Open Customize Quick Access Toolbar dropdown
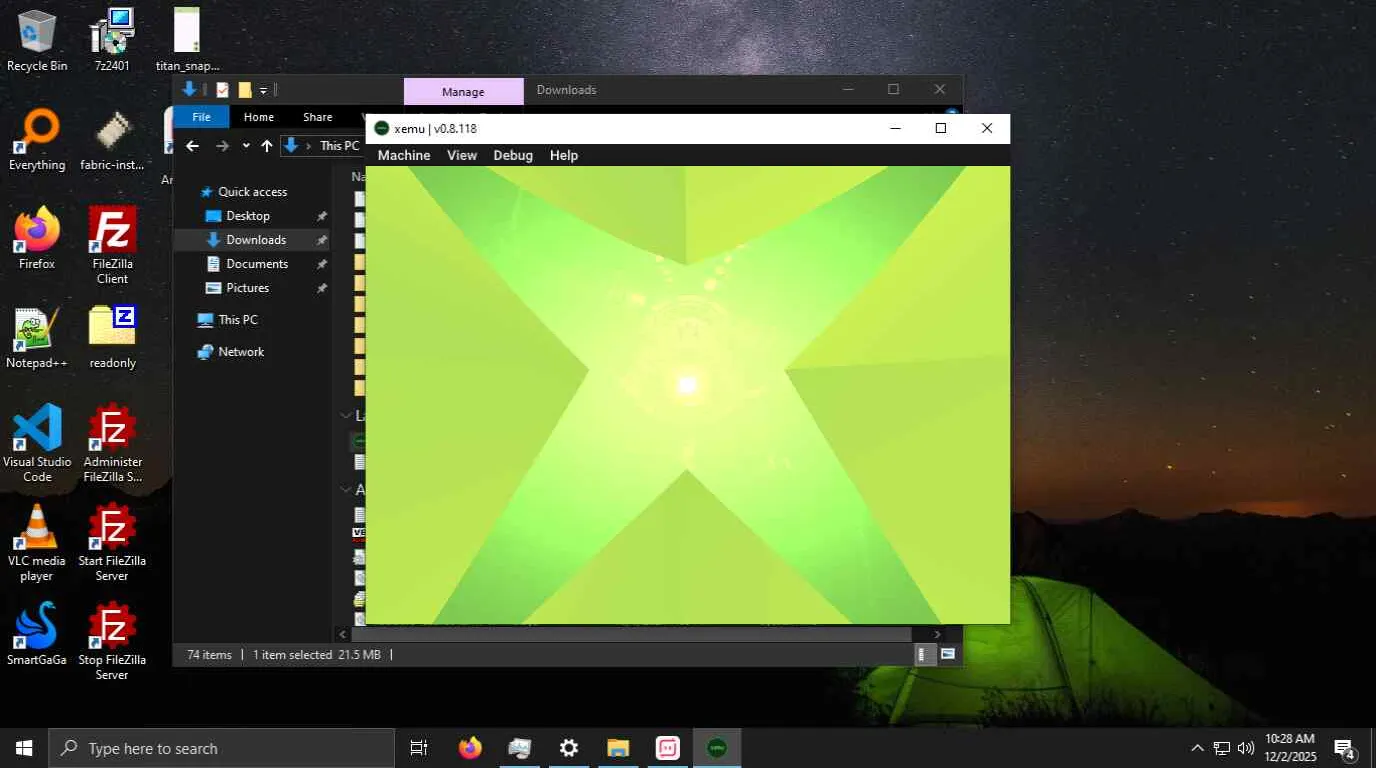The height and width of the screenshot is (768, 1376). click(x=263, y=90)
